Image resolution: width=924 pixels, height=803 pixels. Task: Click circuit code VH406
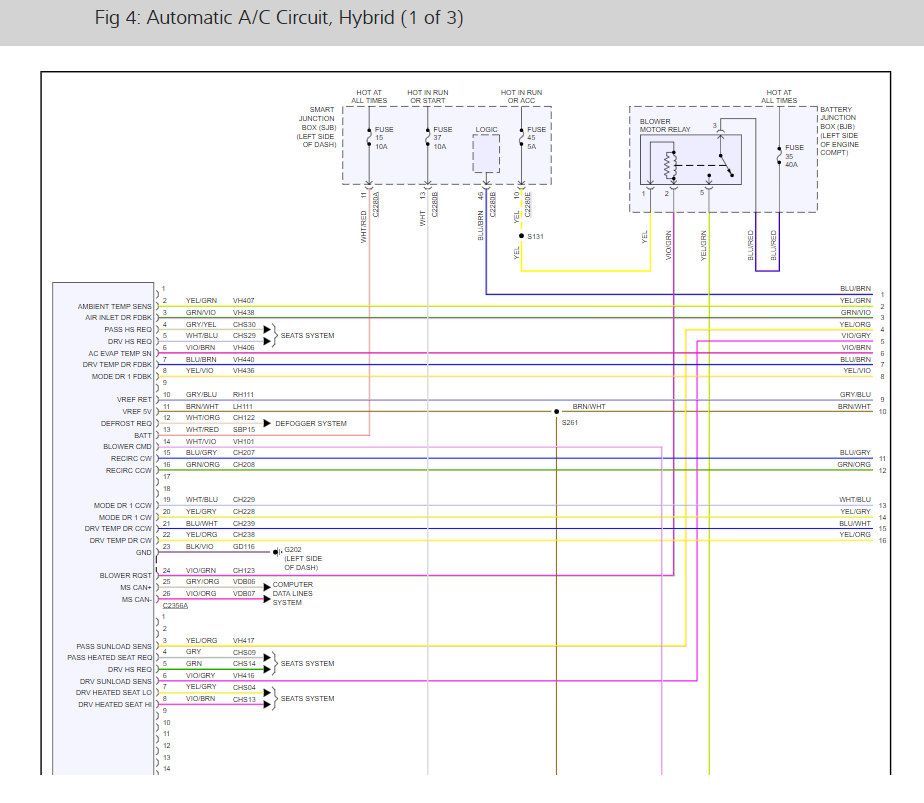[x=243, y=348]
